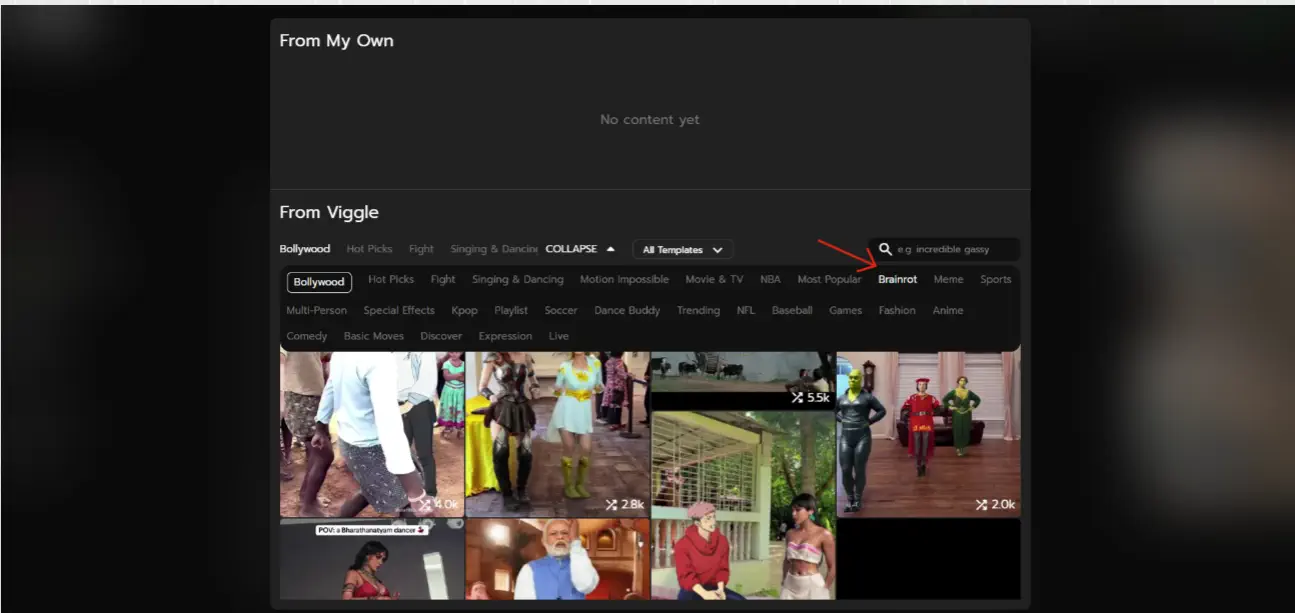Choose the Soccer category
Screen dimensions: 1295x613
[561, 310]
